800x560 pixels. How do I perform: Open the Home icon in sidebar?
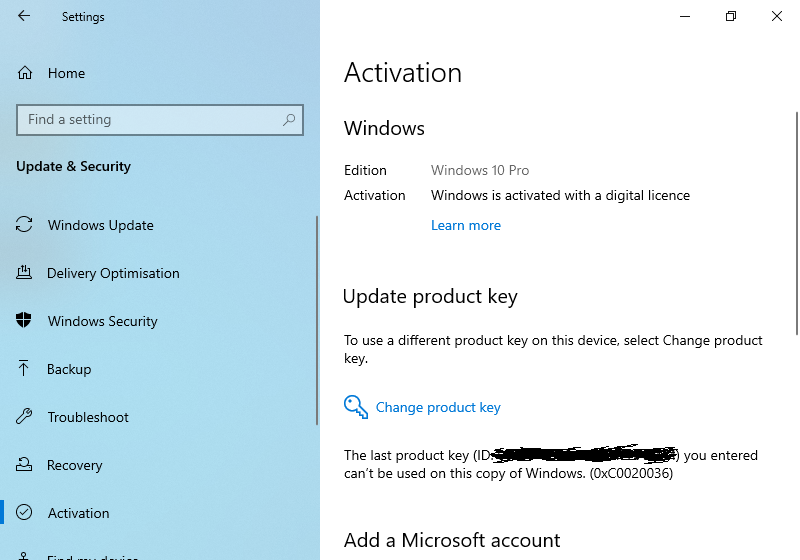[25, 73]
